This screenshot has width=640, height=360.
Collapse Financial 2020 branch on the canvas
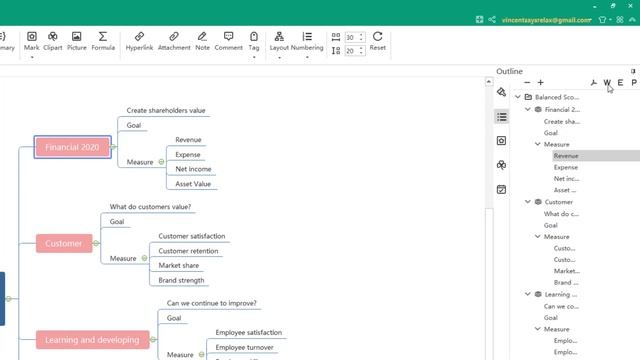[x=114, y=147]
